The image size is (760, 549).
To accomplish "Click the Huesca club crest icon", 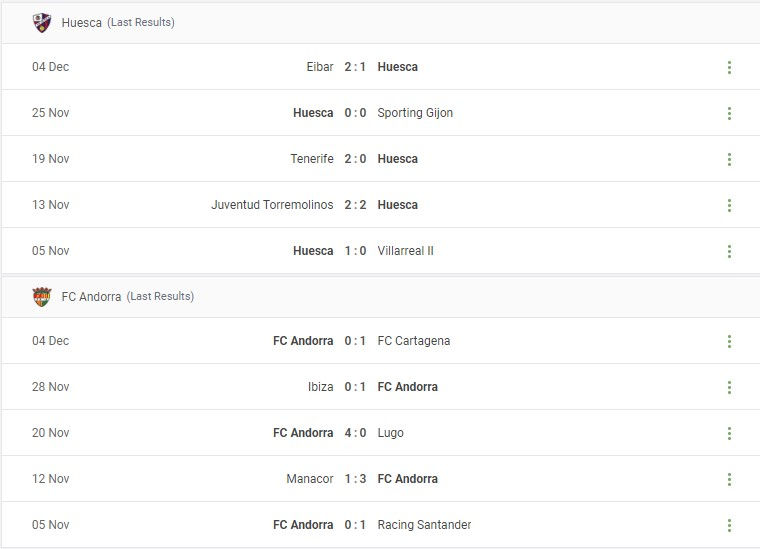I will point(41,22).
